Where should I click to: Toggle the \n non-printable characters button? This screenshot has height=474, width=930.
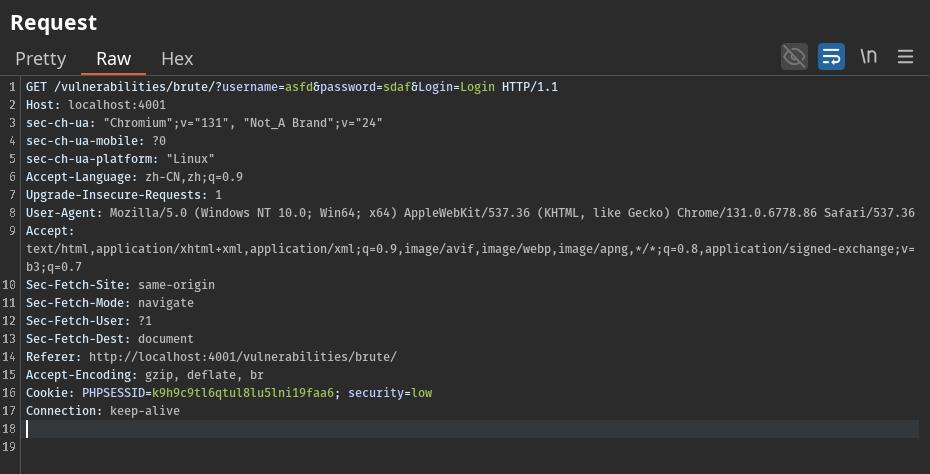coord(868,57)
